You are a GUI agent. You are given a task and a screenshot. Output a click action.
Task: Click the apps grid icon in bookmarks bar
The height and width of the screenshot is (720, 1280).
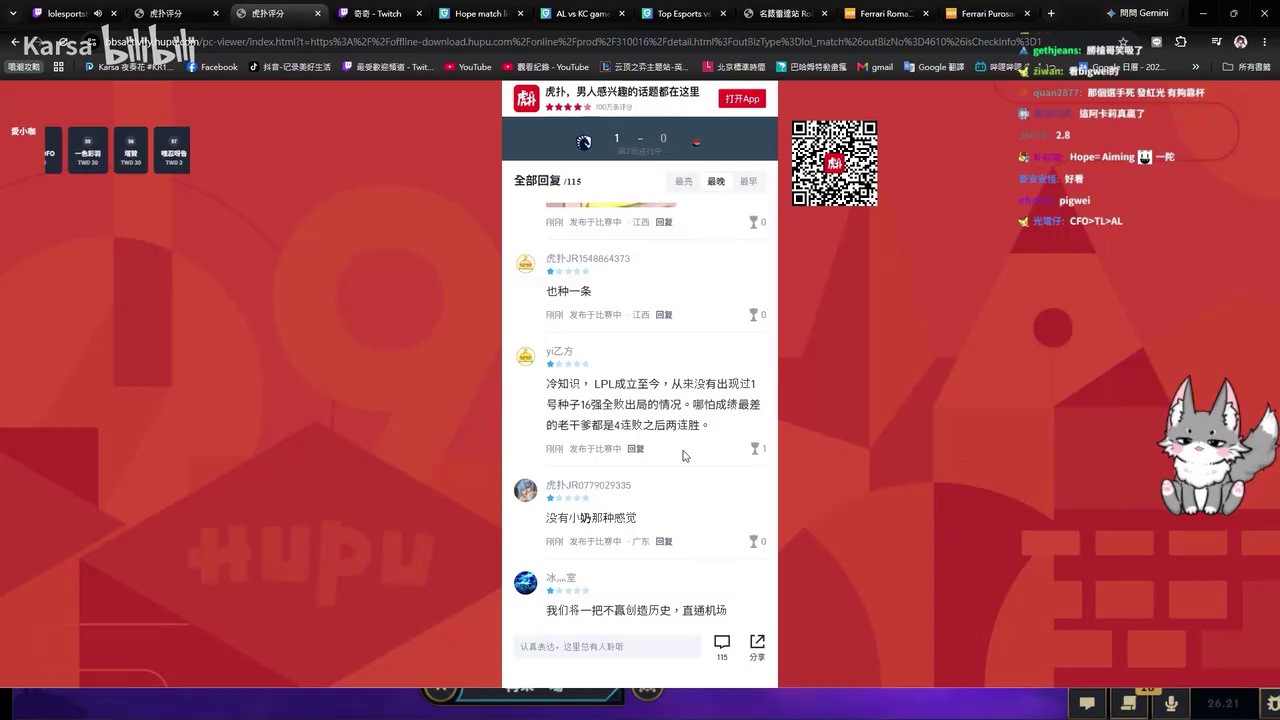coord(59,67)
